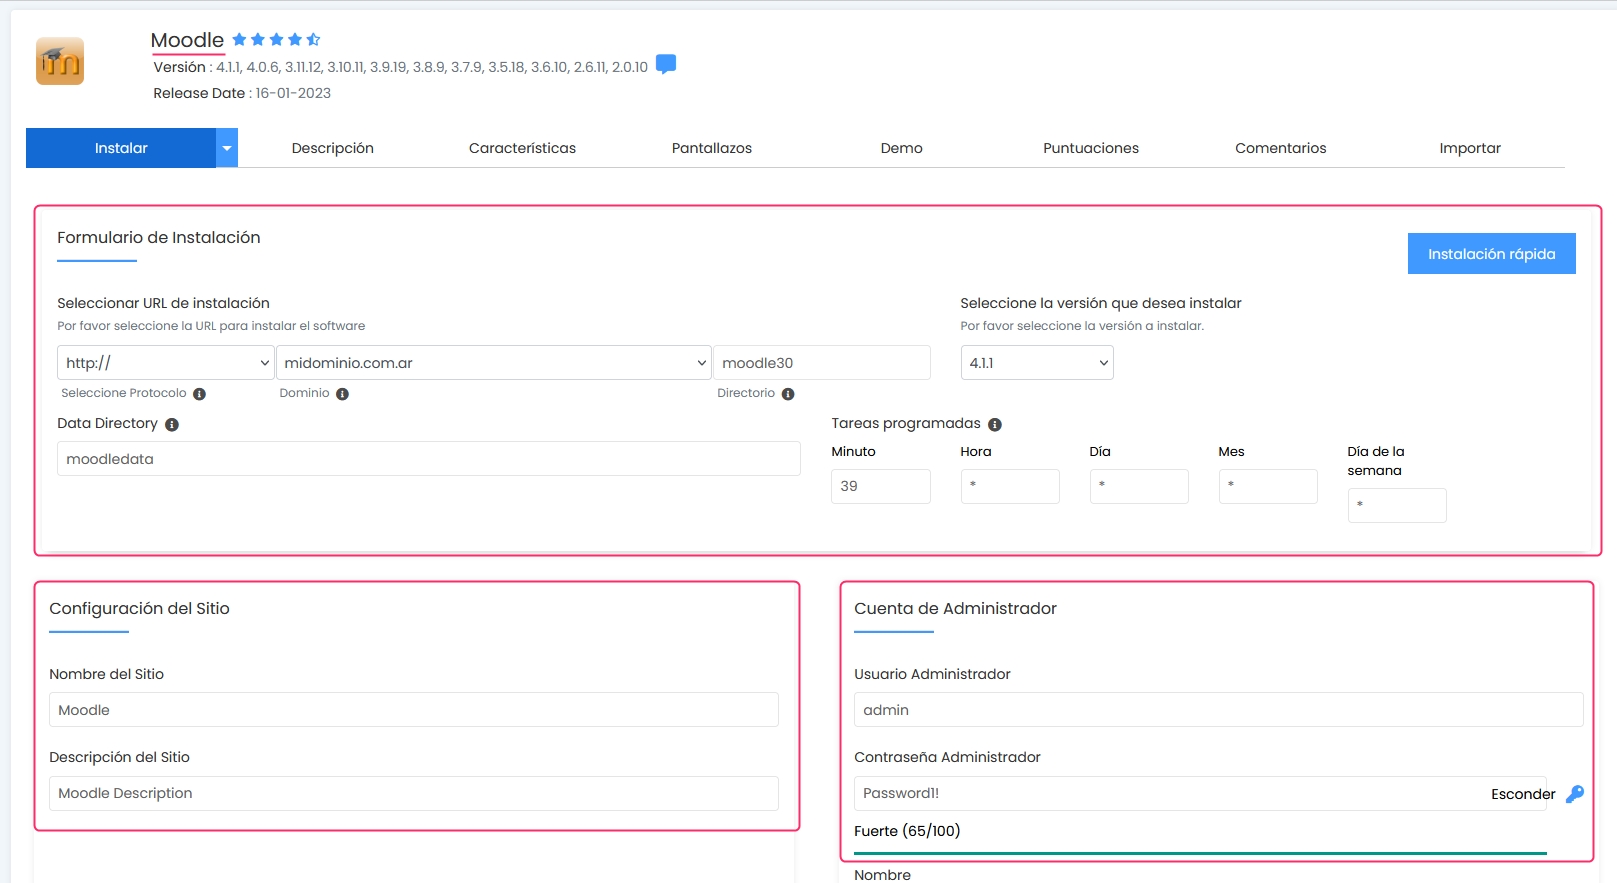The width and height of the screenshot is (1617, 883).
Task: Click the info icon beside Dominio
Action: pyautogui.click(x=342, y=394)
